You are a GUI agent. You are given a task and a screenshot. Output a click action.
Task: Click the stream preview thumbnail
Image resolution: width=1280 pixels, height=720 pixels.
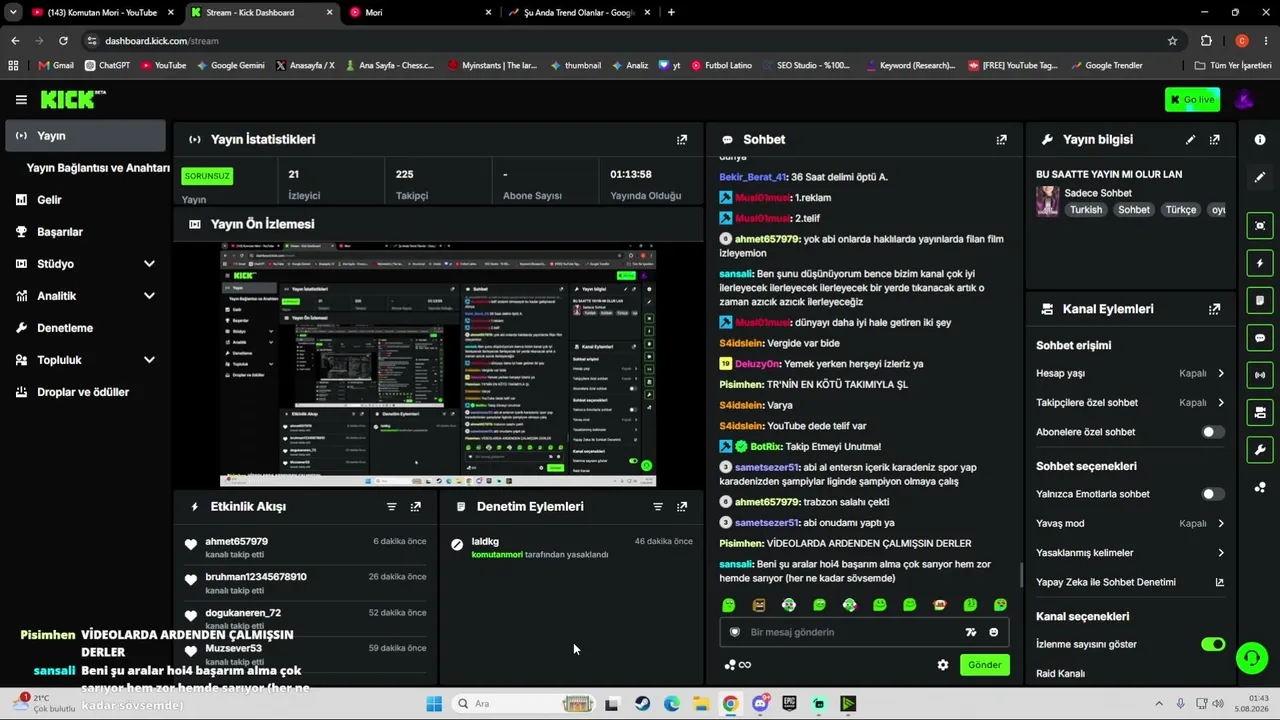pos(438,364)
